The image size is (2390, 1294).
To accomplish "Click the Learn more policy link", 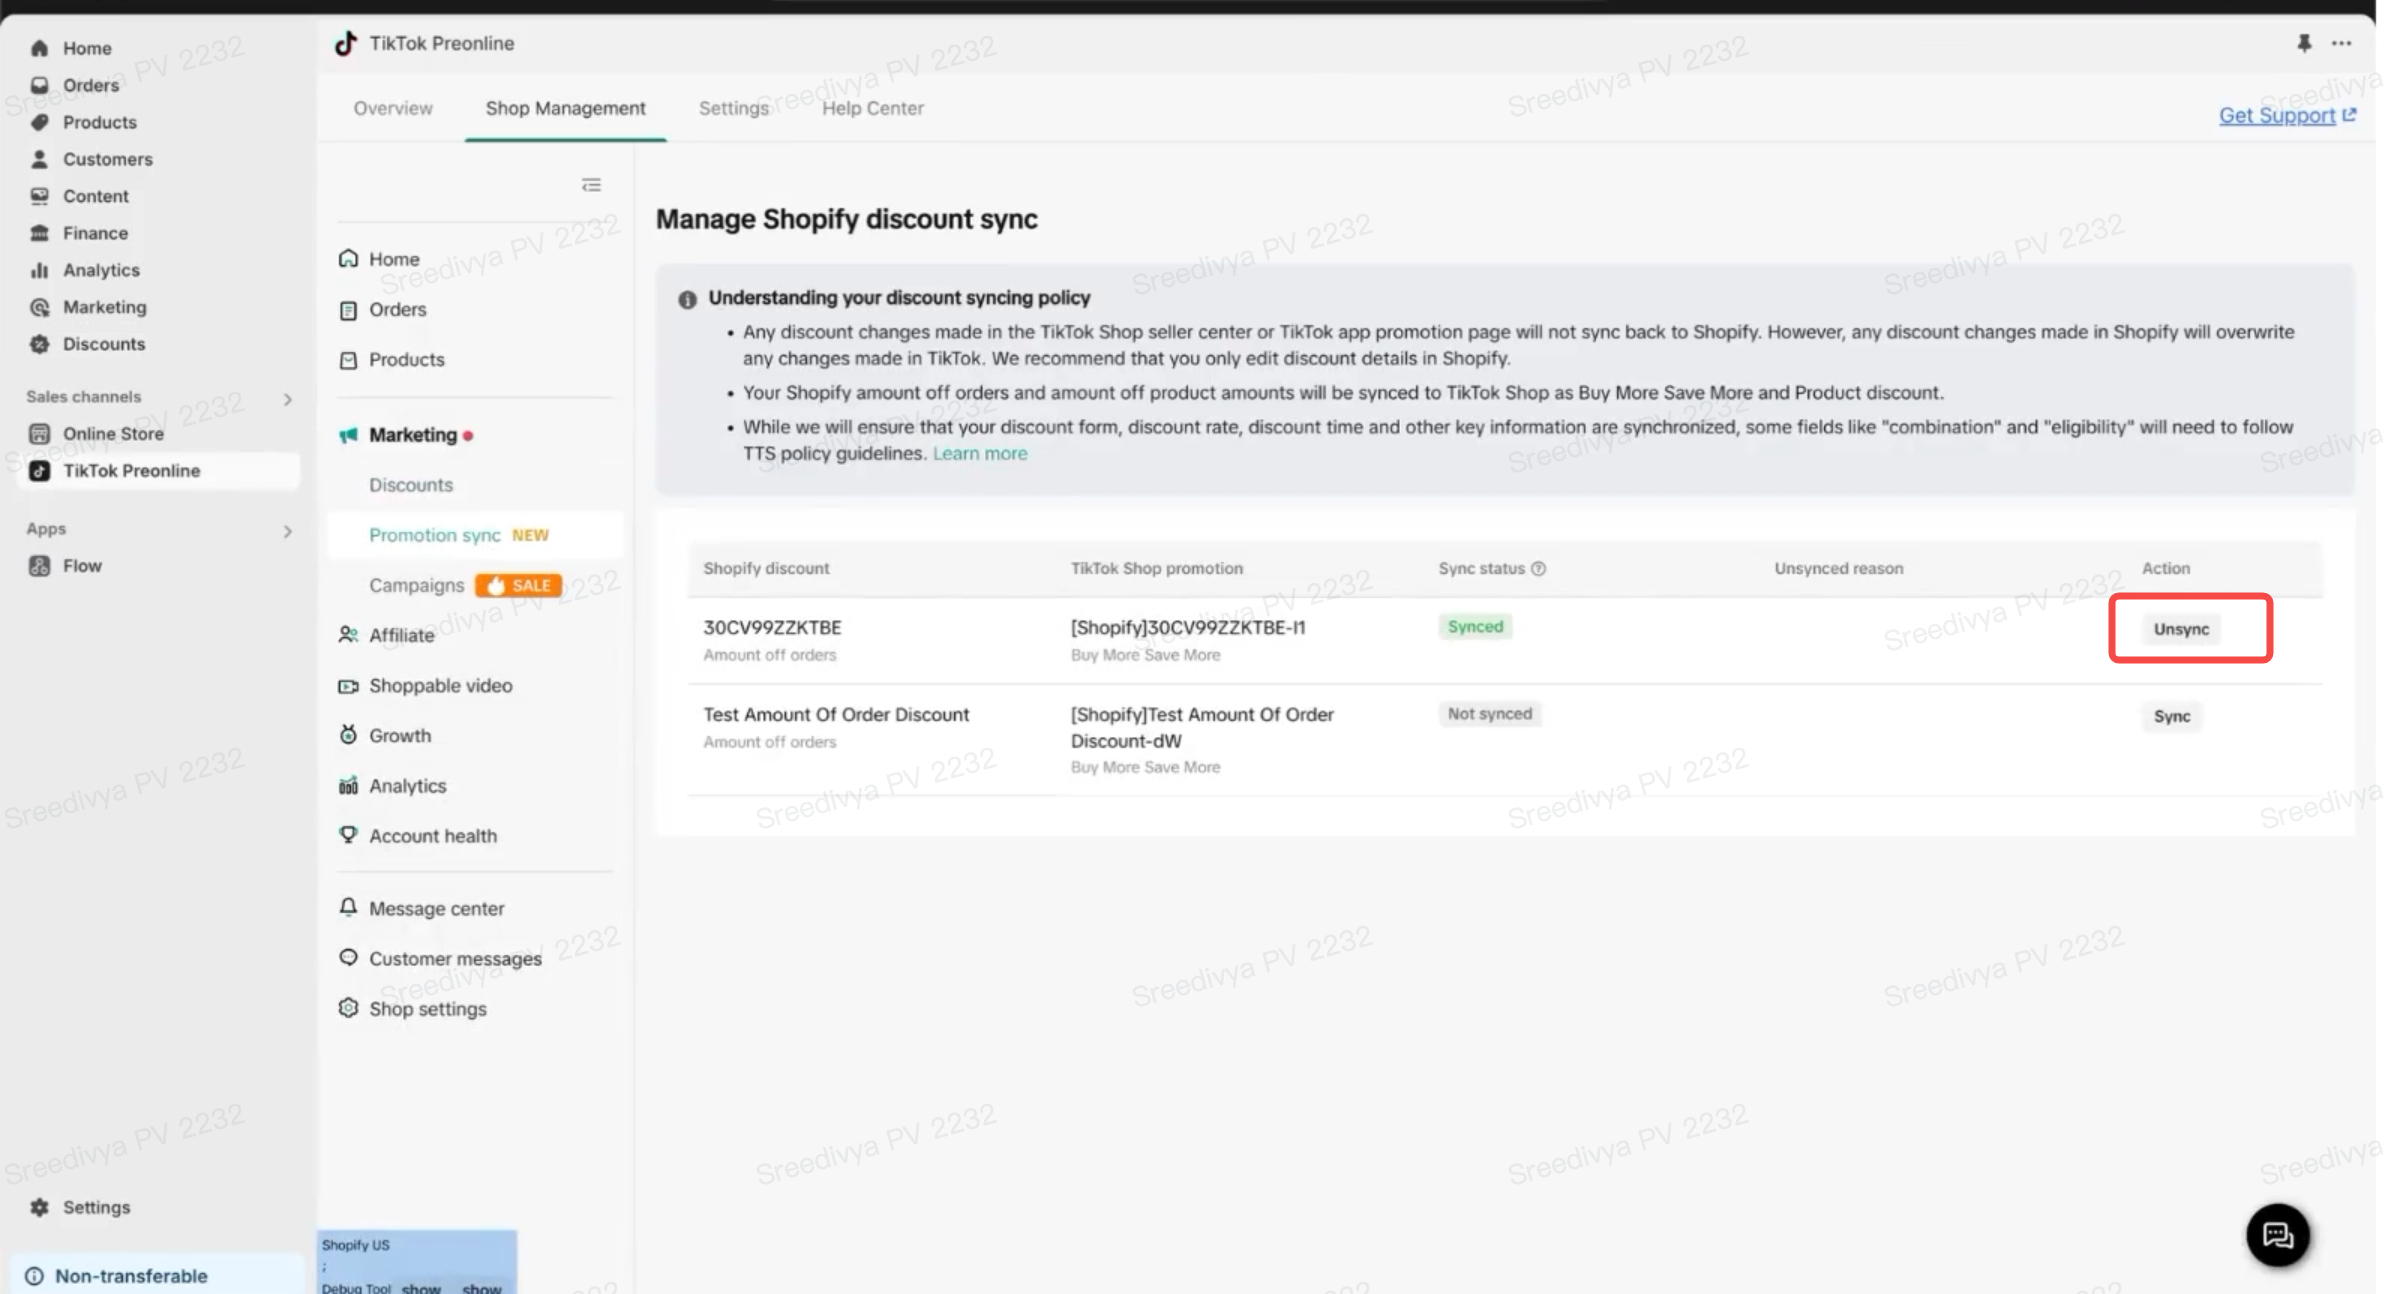I will click(x=979, y=453).
